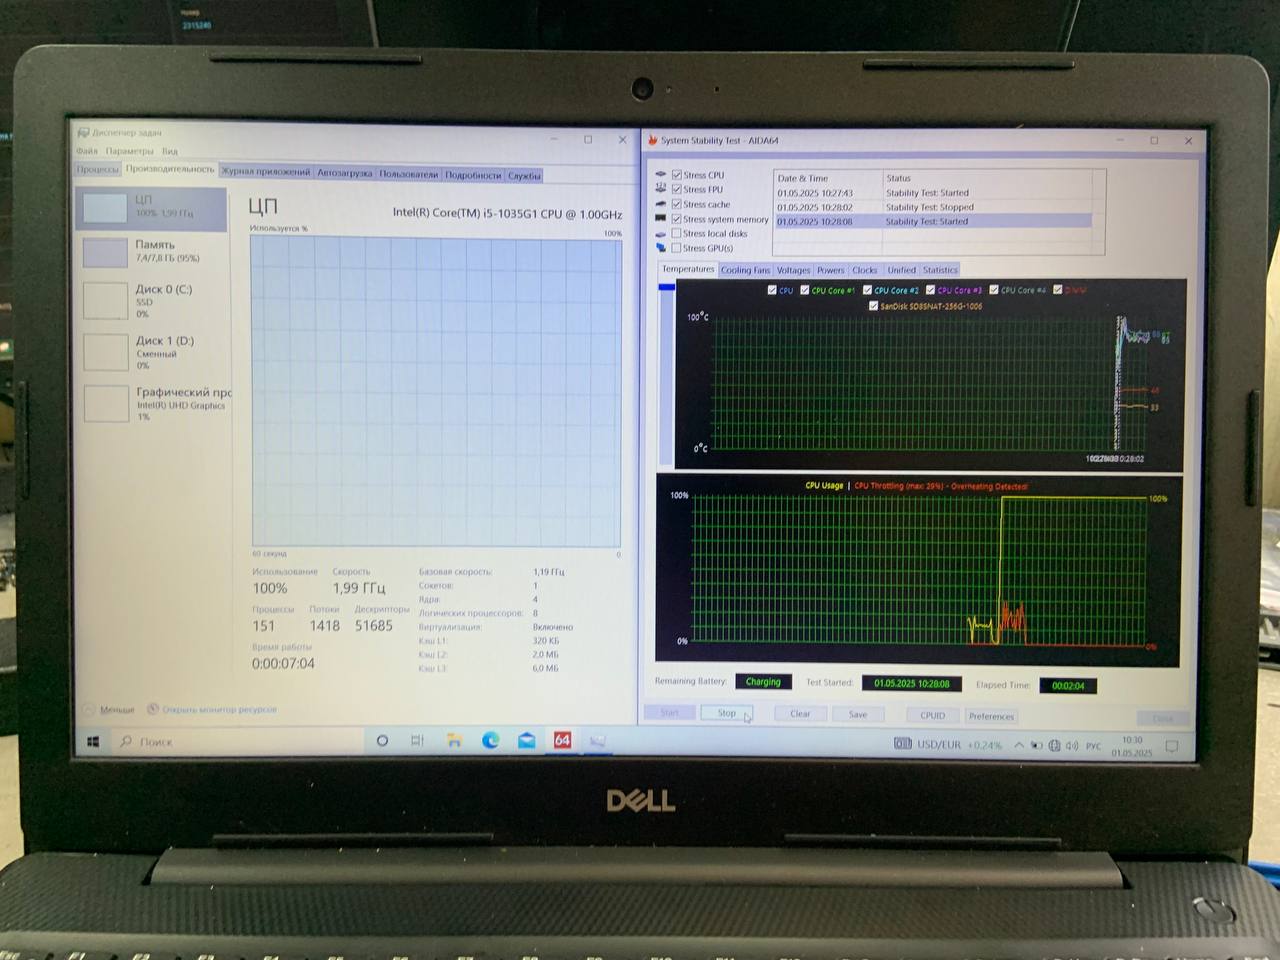Launch the Mail app from the taskbar
Viewport: 1280px width, 960px height.
click(x=526, y=741)
